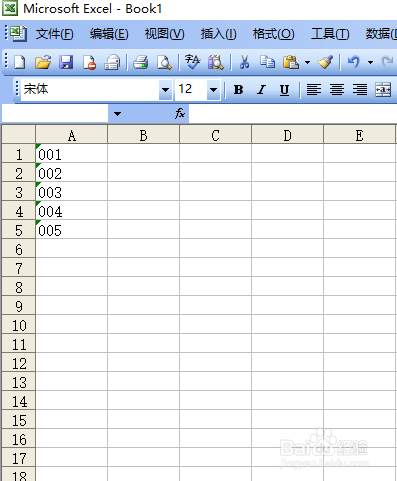Screen dimensions: 397x481
Task: Click the E-mail send icon
Action: pos(112,62)
